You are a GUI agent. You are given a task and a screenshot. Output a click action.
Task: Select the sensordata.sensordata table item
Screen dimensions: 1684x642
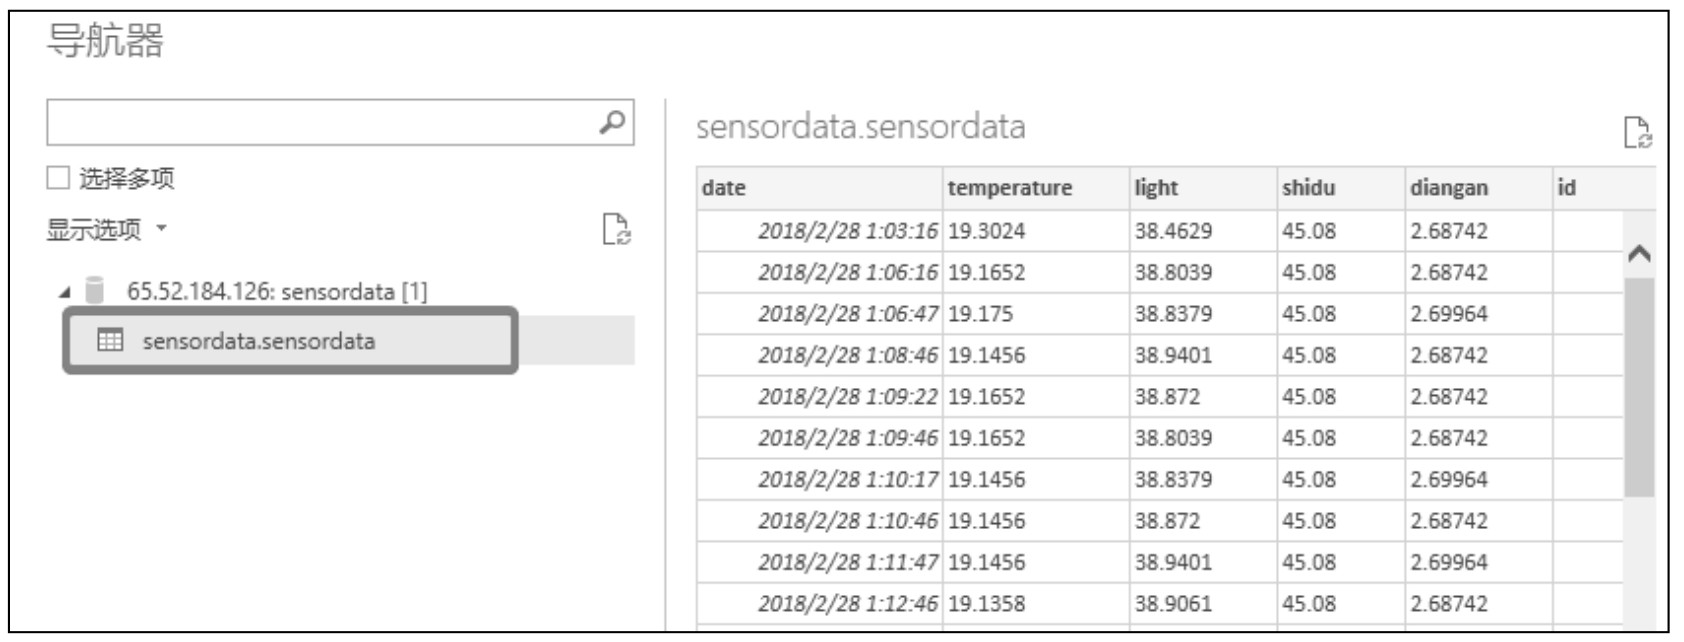tap(290, 341)
